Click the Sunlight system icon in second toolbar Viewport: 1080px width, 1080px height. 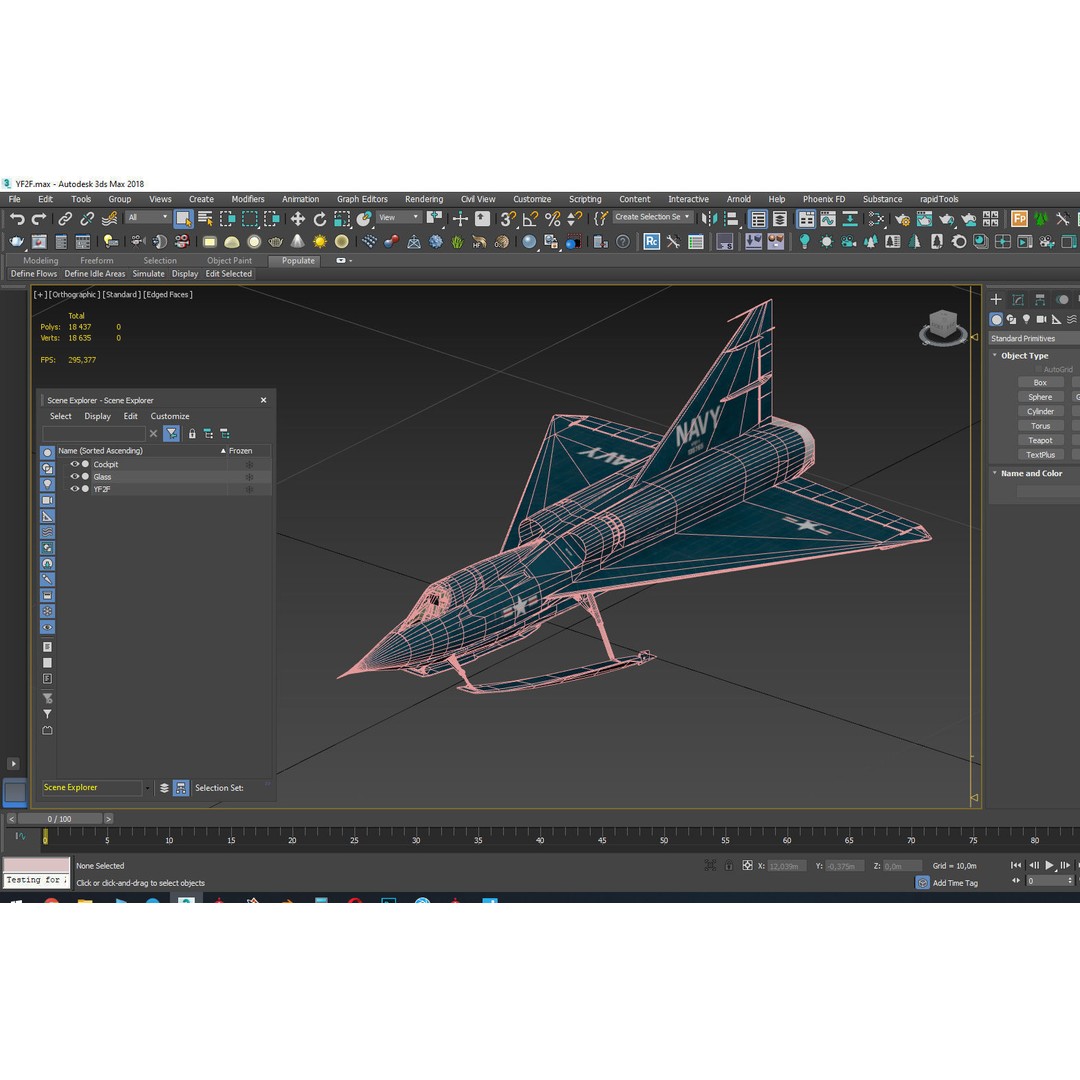[x=320, y=242]
